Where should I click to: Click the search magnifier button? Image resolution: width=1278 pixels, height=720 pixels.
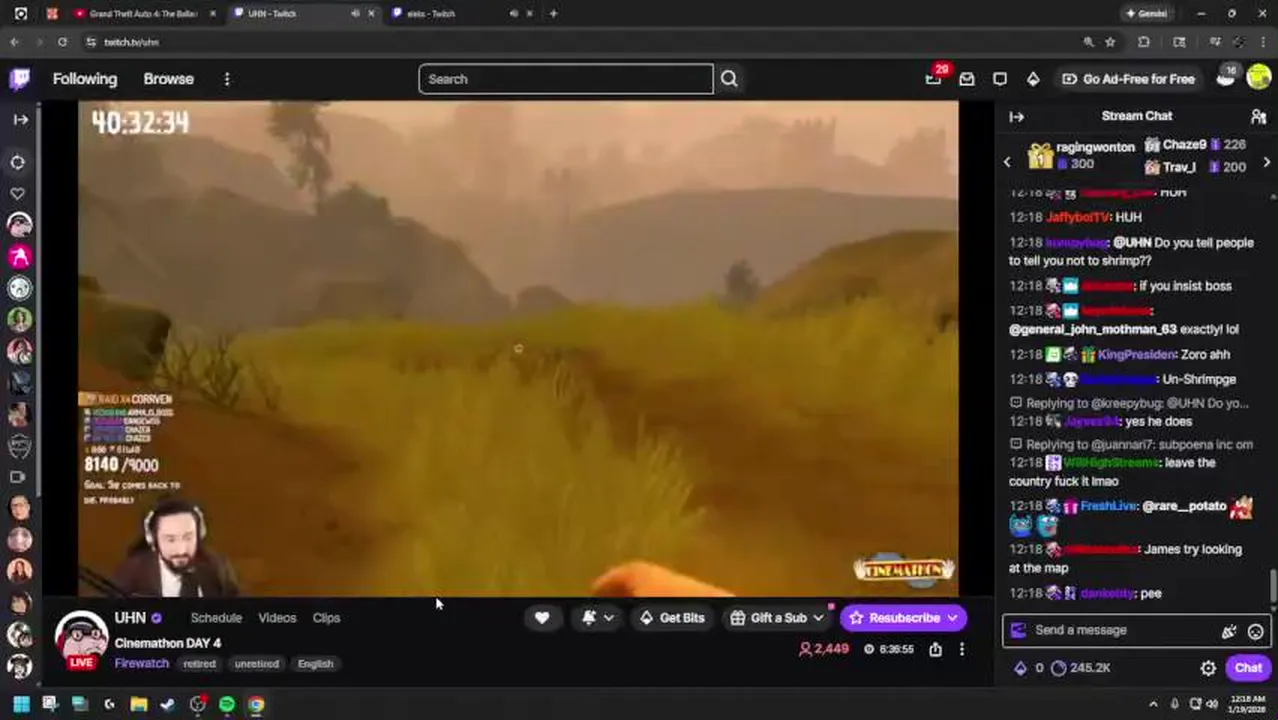pyautogui.click(x=729, y=79)
